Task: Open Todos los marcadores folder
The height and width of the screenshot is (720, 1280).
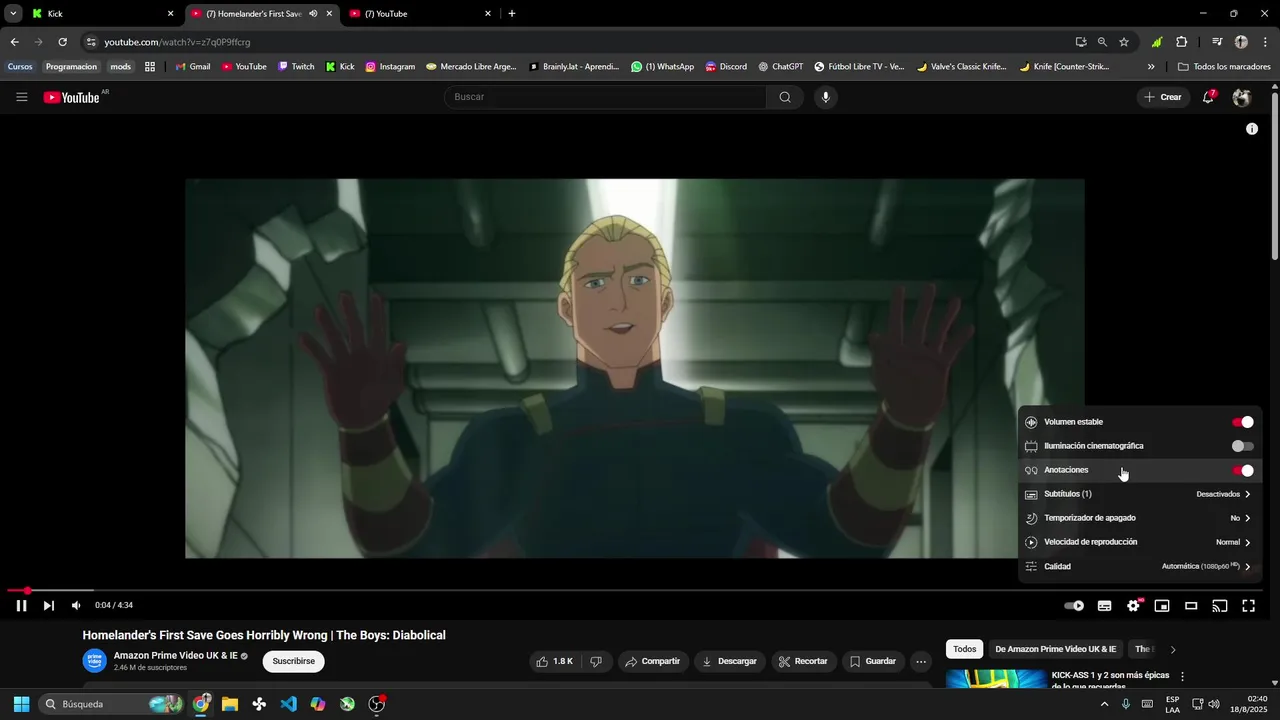Action: [1224, 67]
